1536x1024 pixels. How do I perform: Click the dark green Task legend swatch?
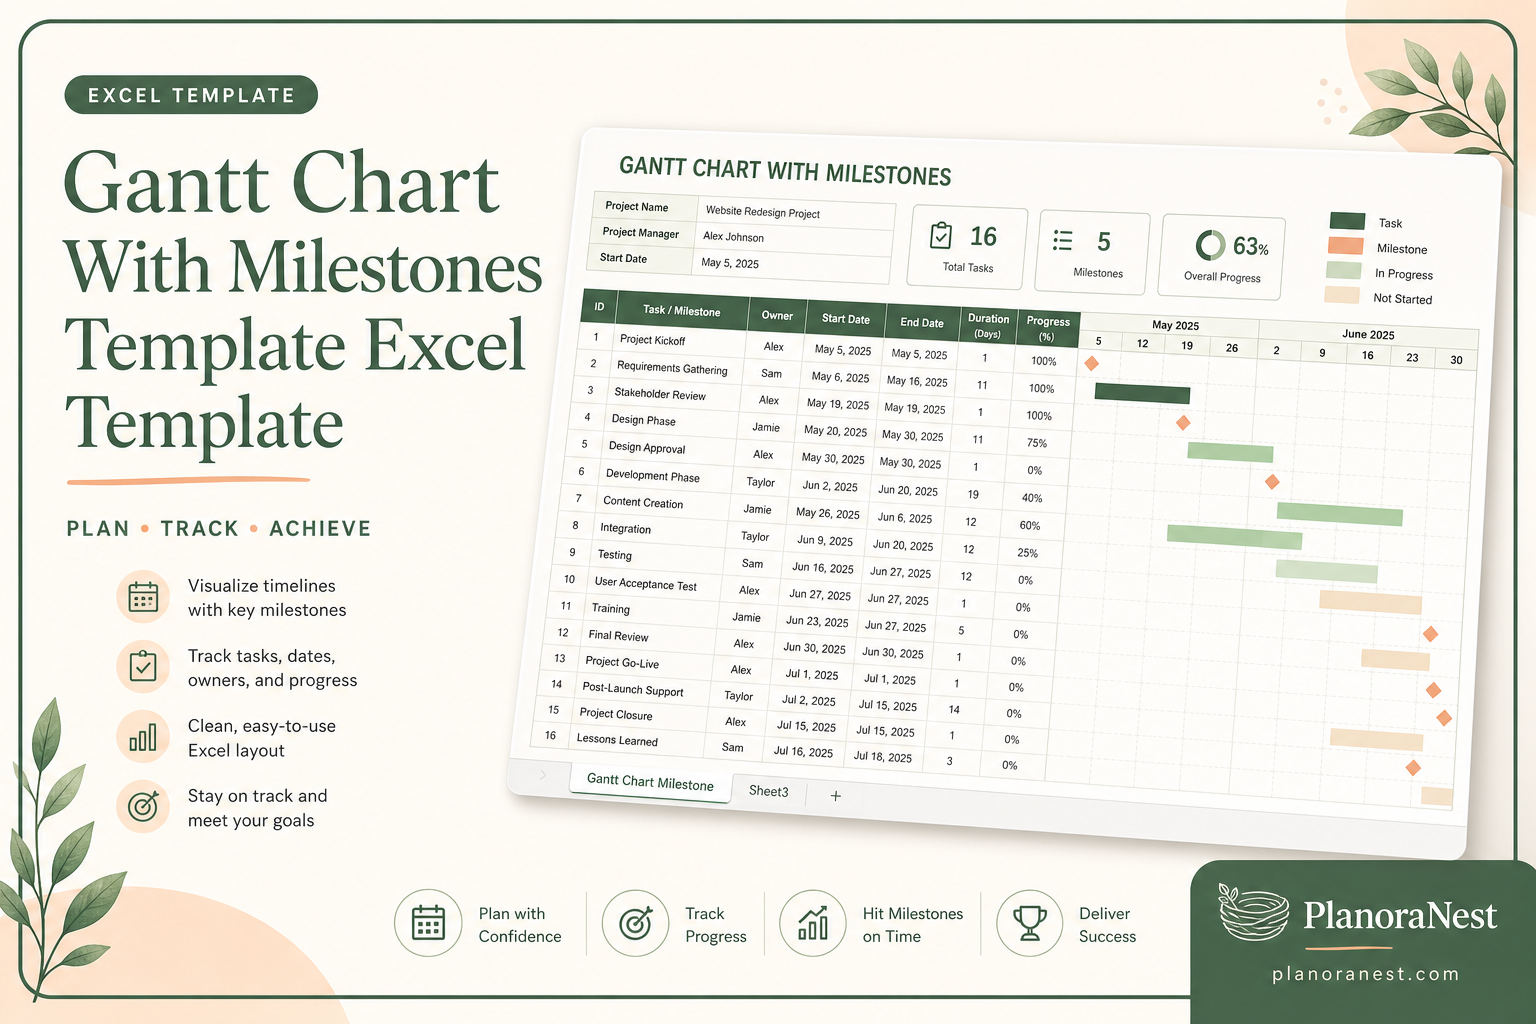click(1347, 221)
